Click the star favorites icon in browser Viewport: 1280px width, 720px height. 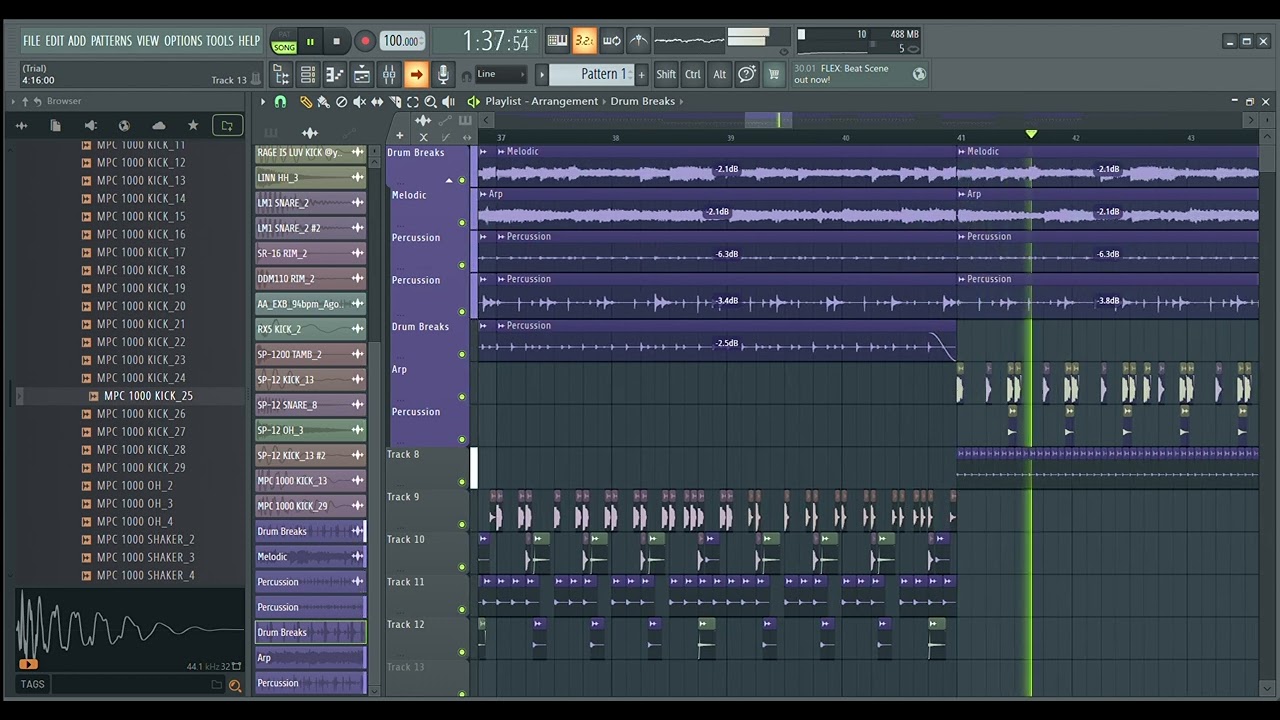click(x=193, y=126)
